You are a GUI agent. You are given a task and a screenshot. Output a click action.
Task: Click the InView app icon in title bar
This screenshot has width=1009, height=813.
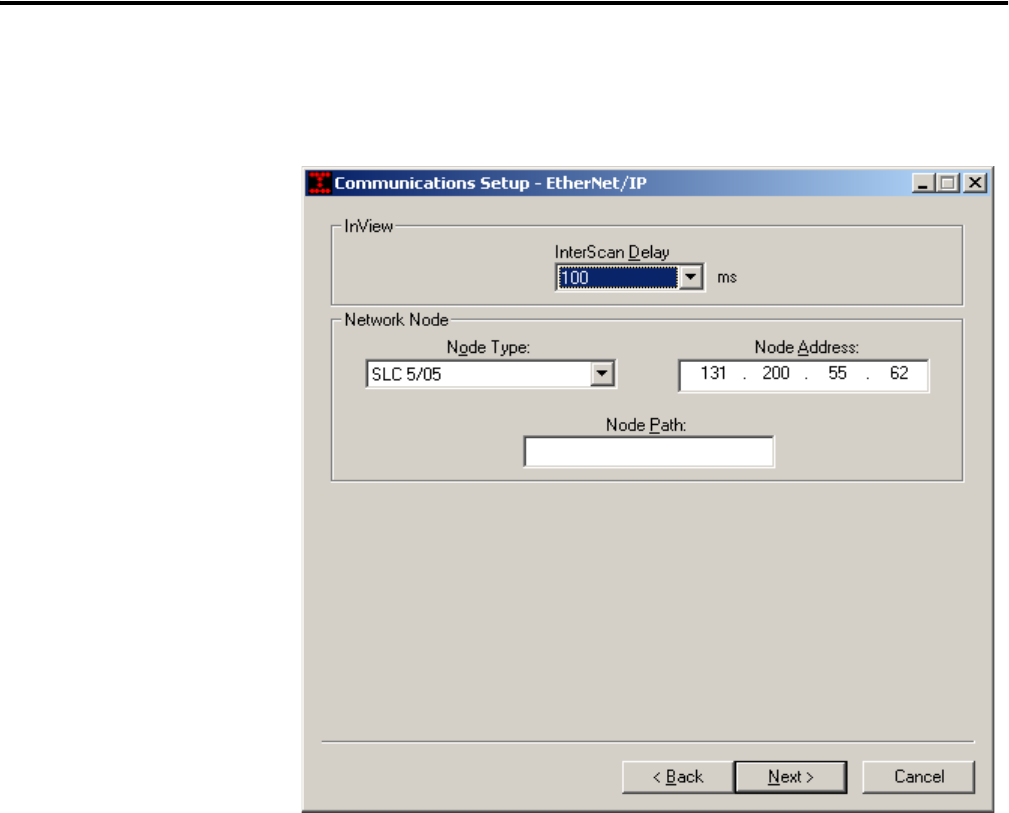[x=319, y=183]
